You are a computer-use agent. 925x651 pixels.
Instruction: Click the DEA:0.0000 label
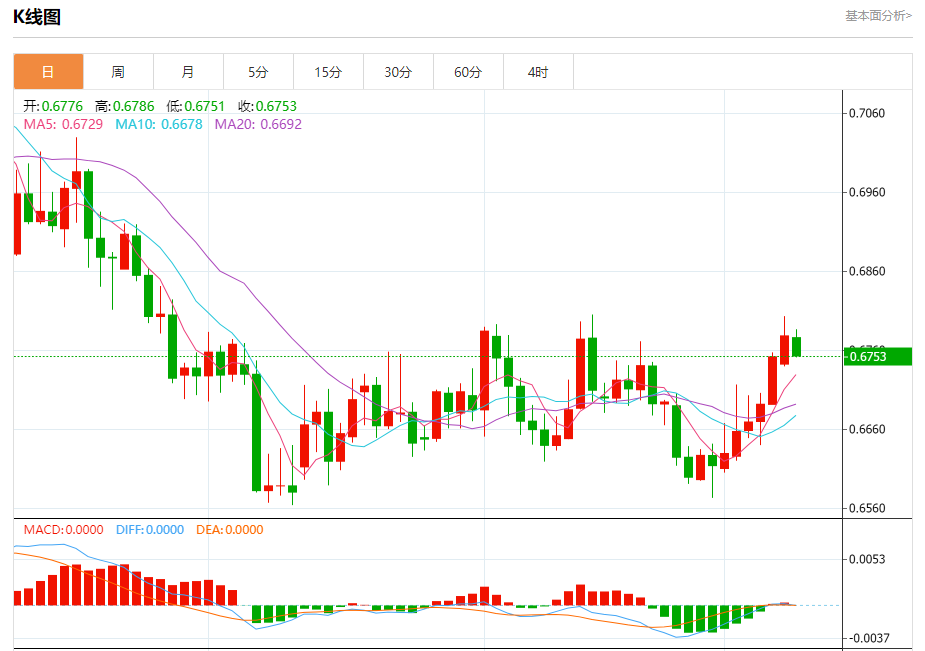click(229, 530)
